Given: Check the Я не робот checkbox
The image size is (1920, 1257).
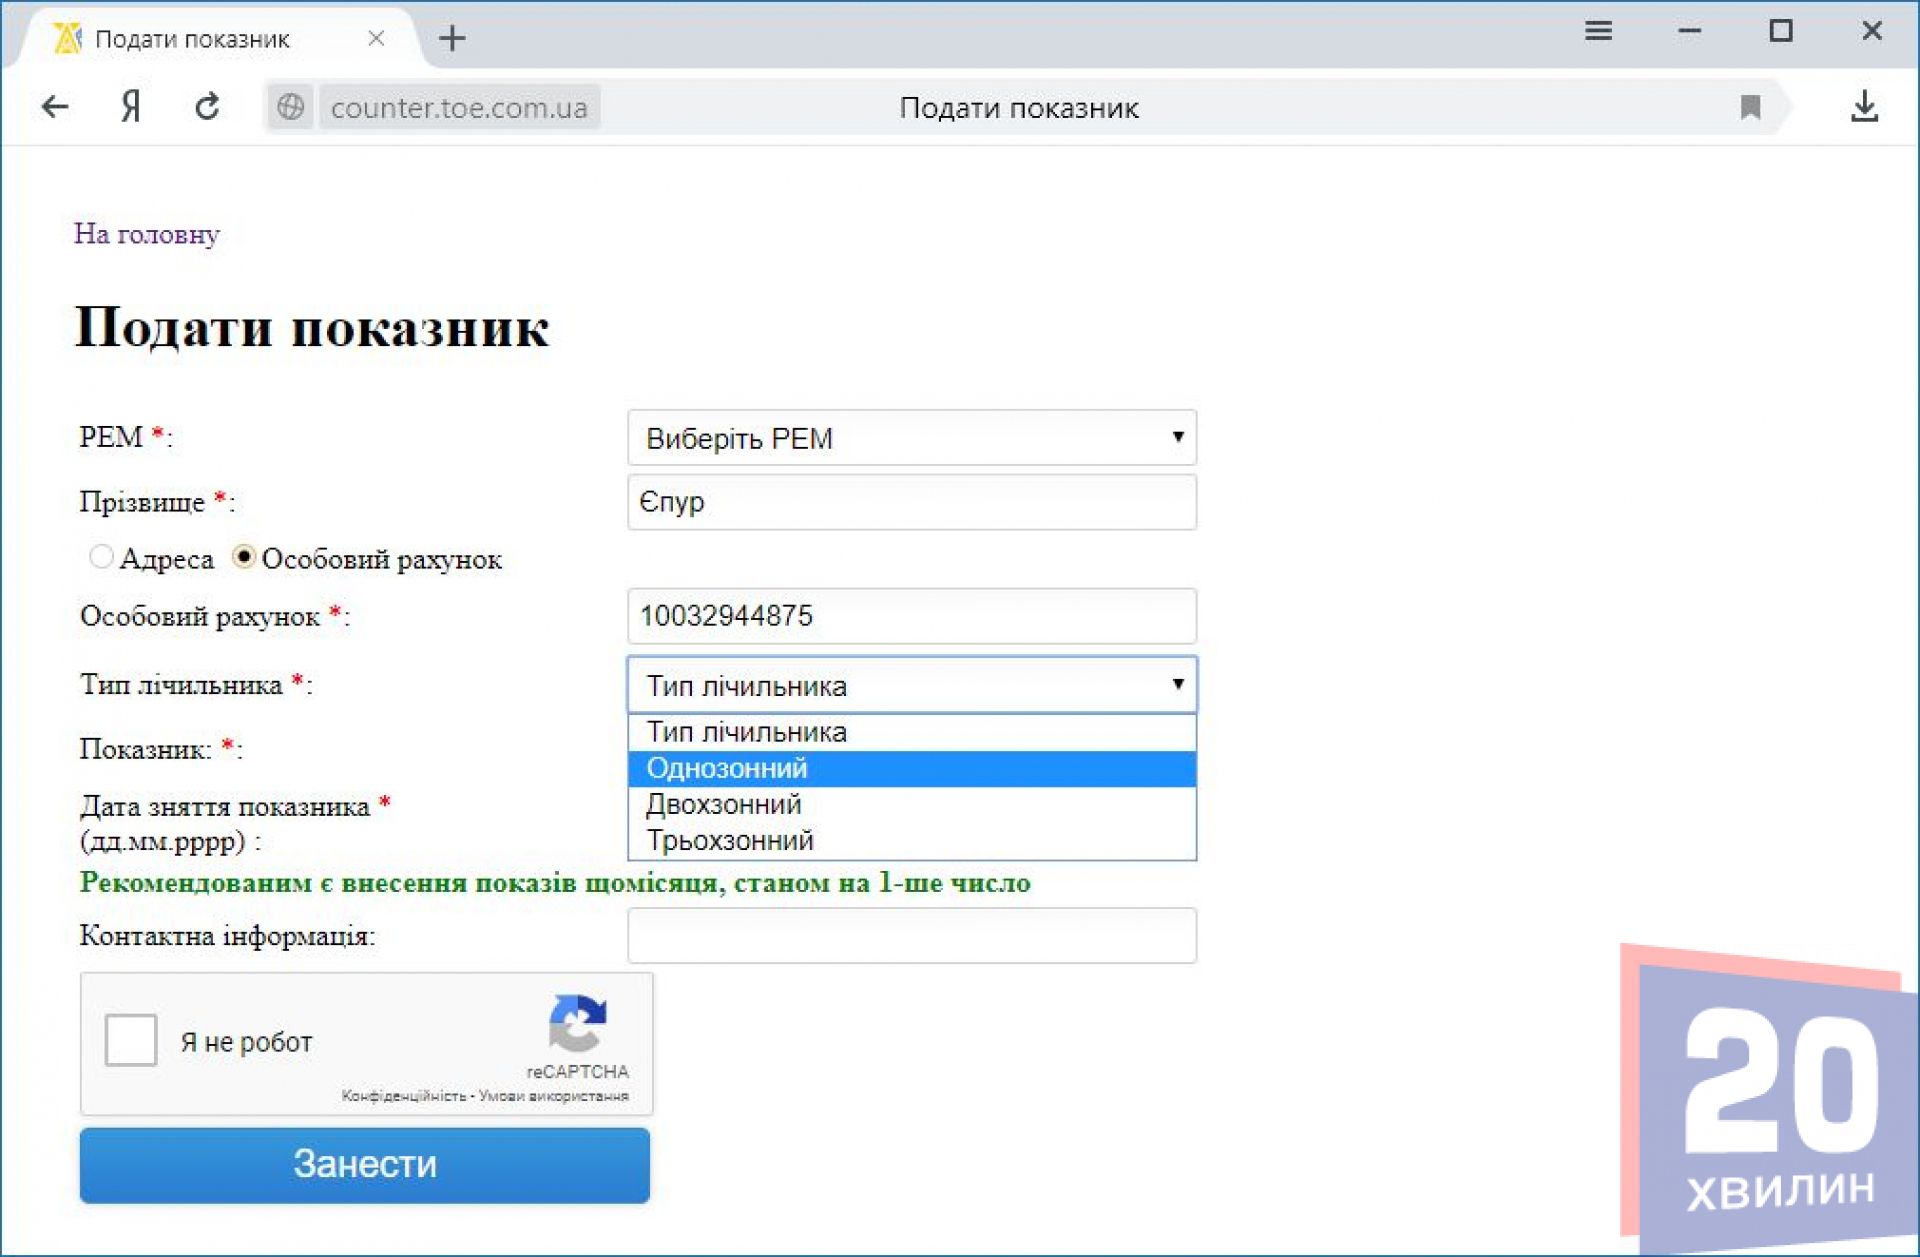Looking at the screenshot, I should [x=131, y=1040].
